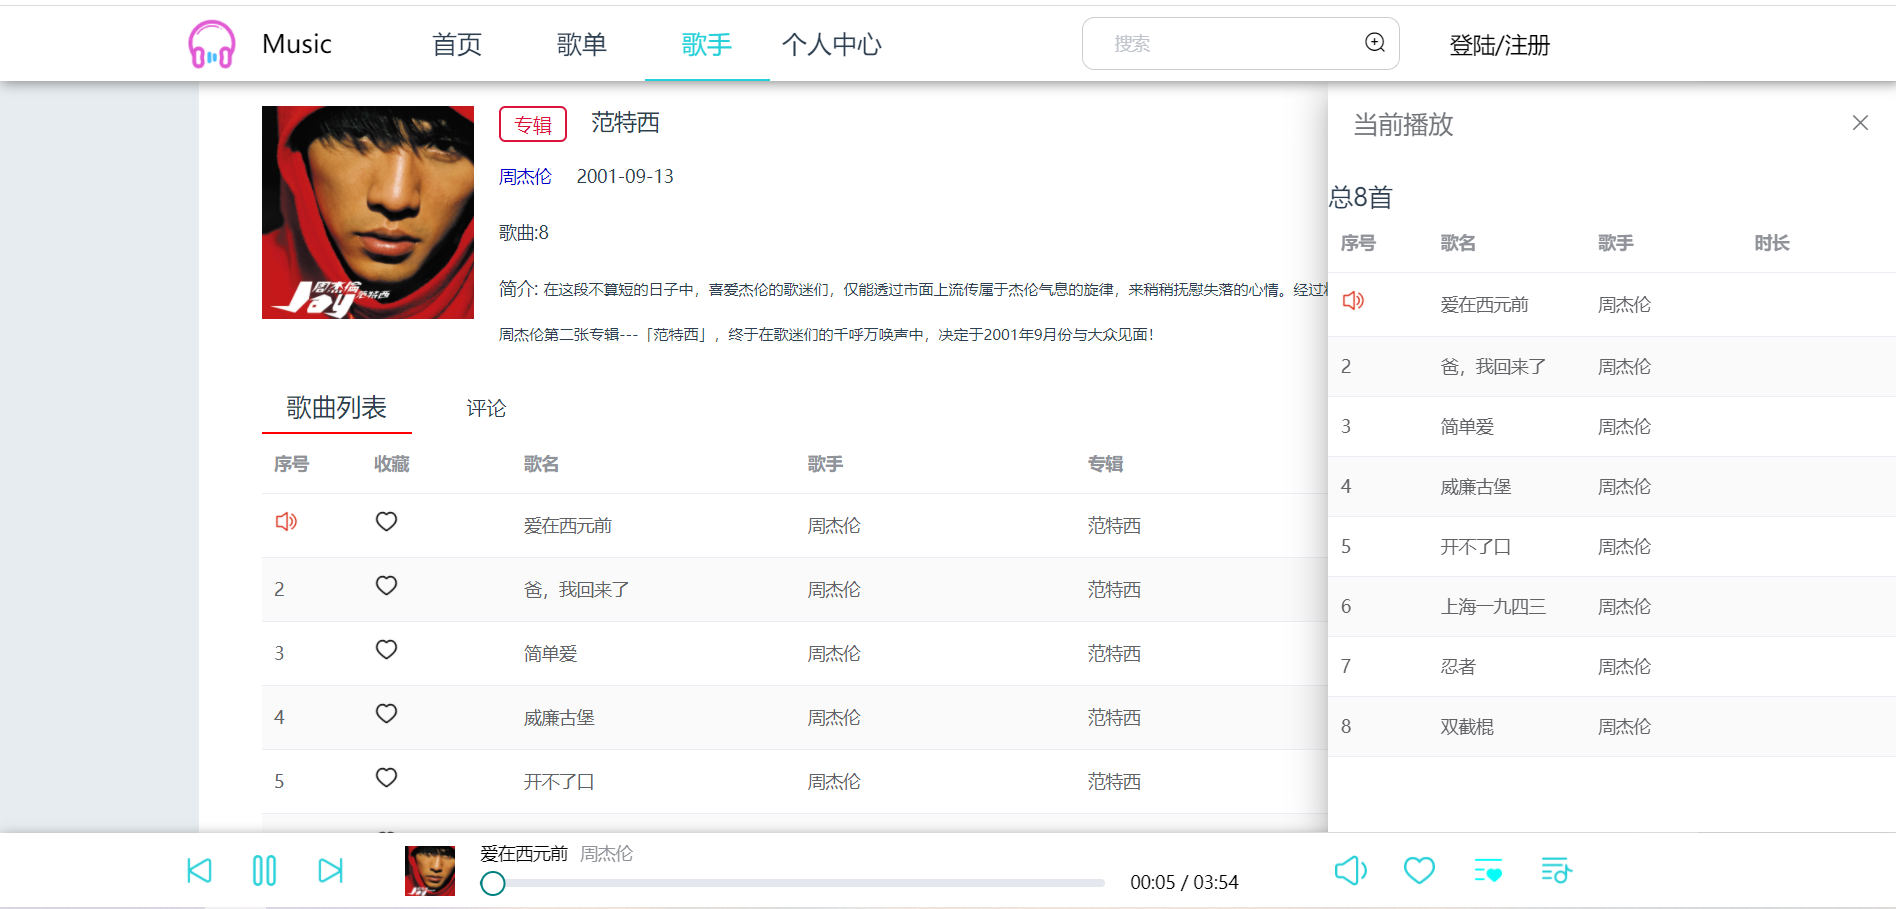Switch to the 评论 tab
The image size is (1896, 909).
pos(485,408)
